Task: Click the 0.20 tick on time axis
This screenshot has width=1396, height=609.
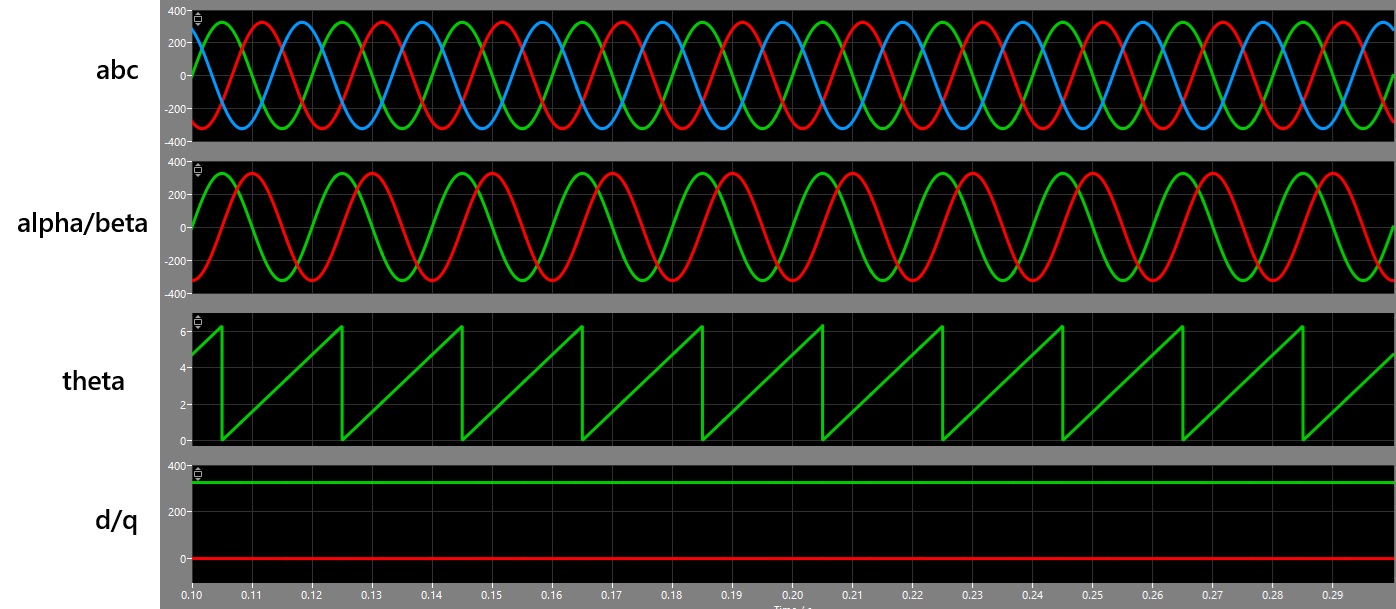Action: tap(792, 594)
